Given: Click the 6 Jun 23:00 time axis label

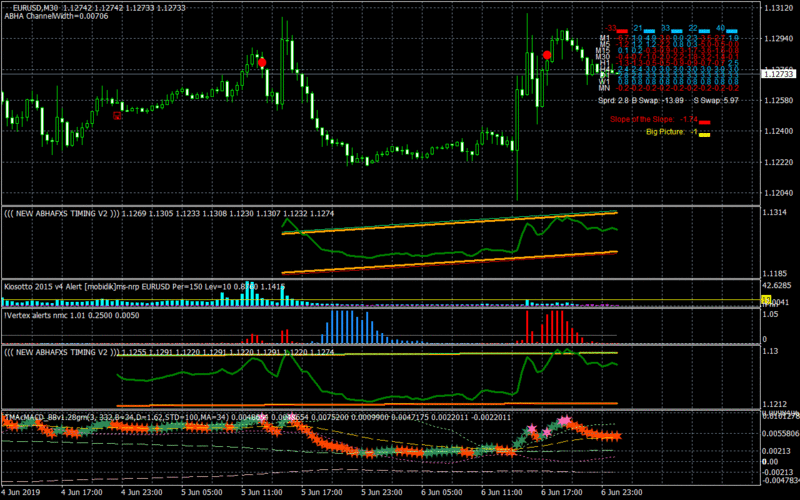Looking at the screenshot, I should click(x=622, y=492).
